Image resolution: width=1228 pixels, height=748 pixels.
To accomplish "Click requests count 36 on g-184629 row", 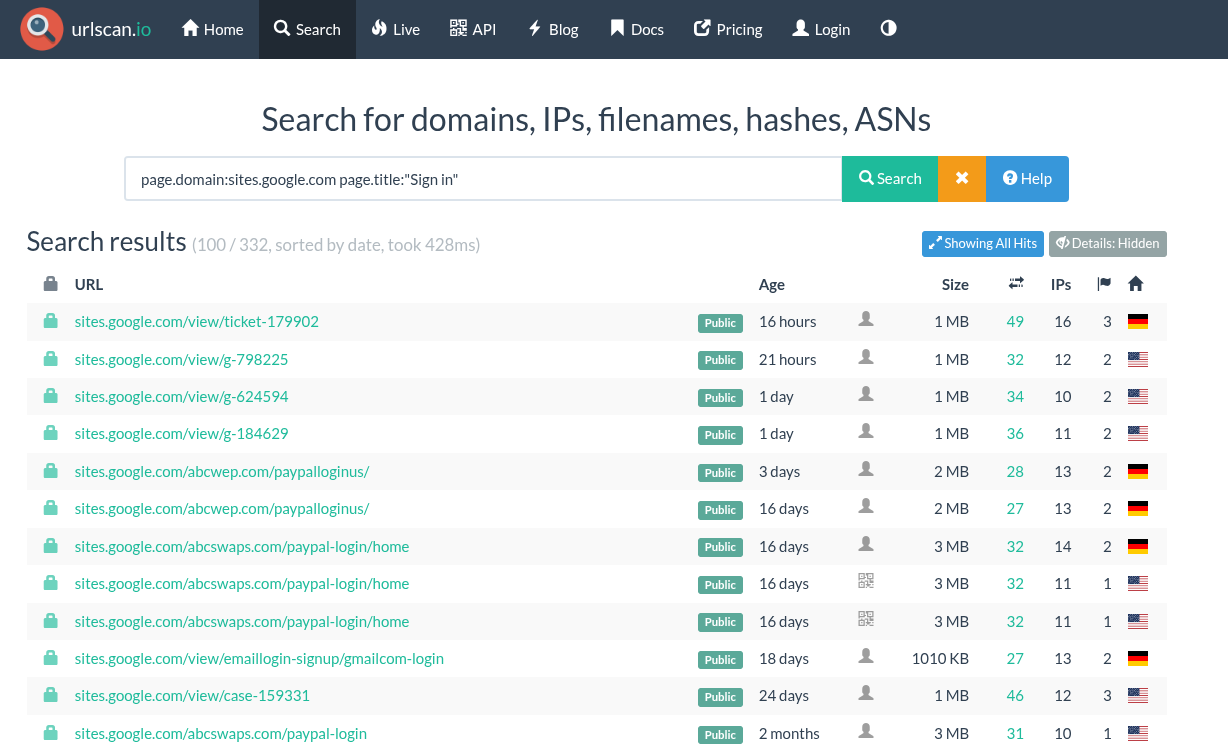I will tap(1015, 434).
